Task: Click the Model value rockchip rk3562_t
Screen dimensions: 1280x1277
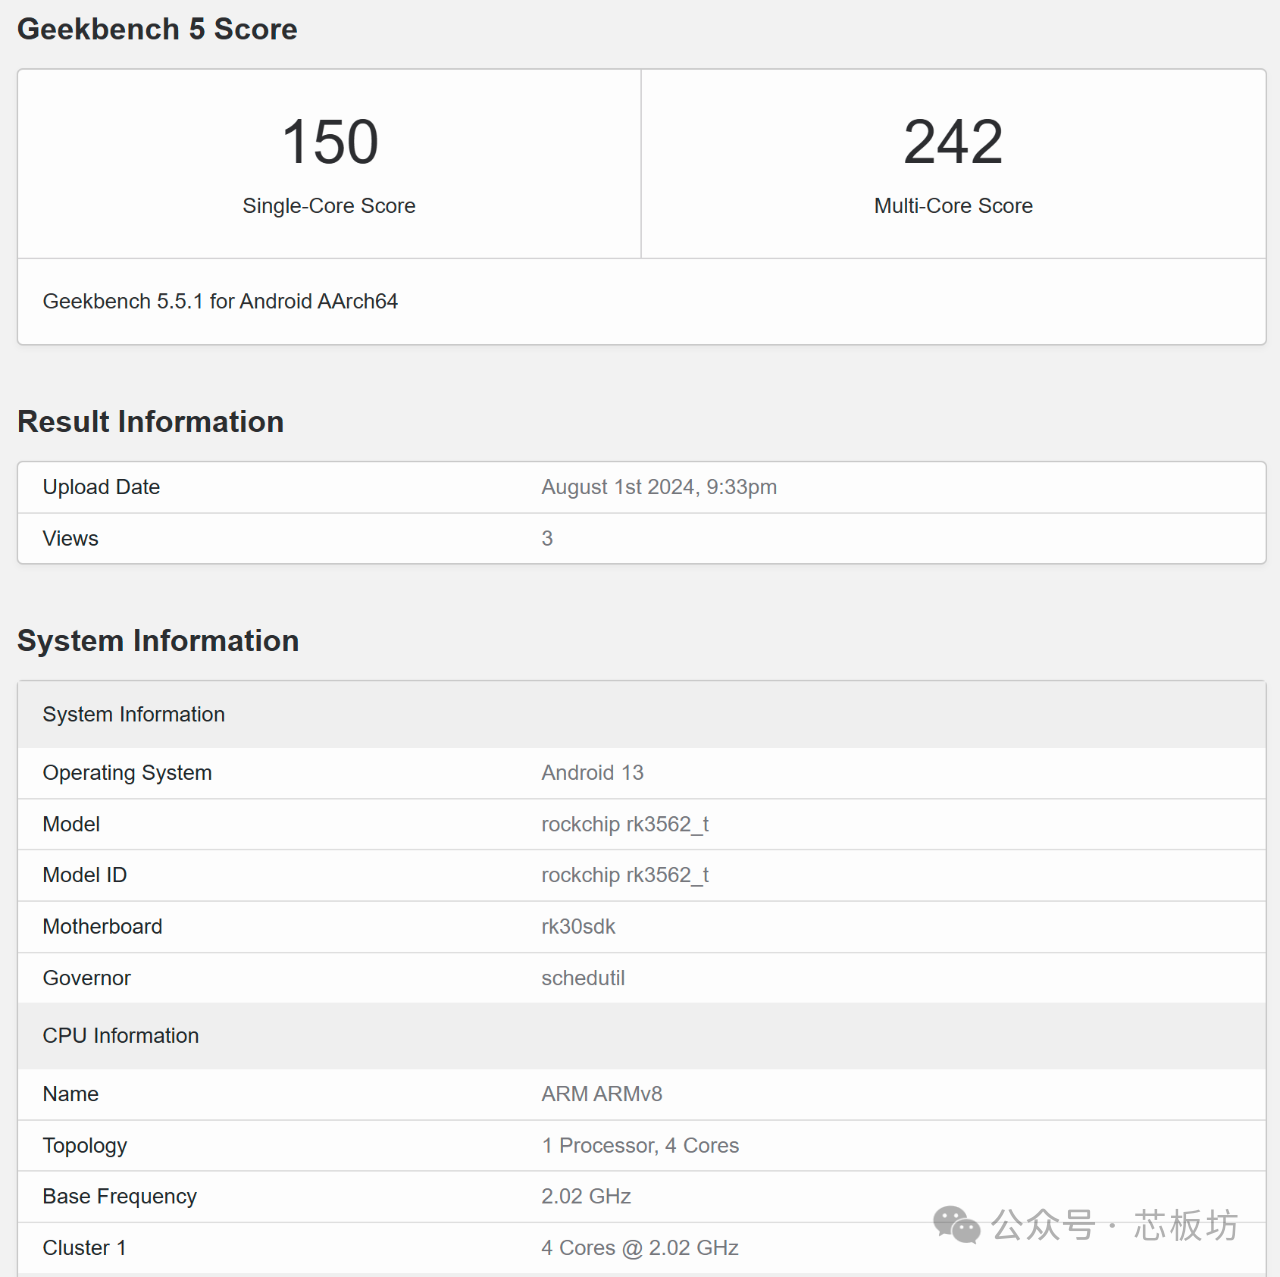Action: (x=625, y=824)
